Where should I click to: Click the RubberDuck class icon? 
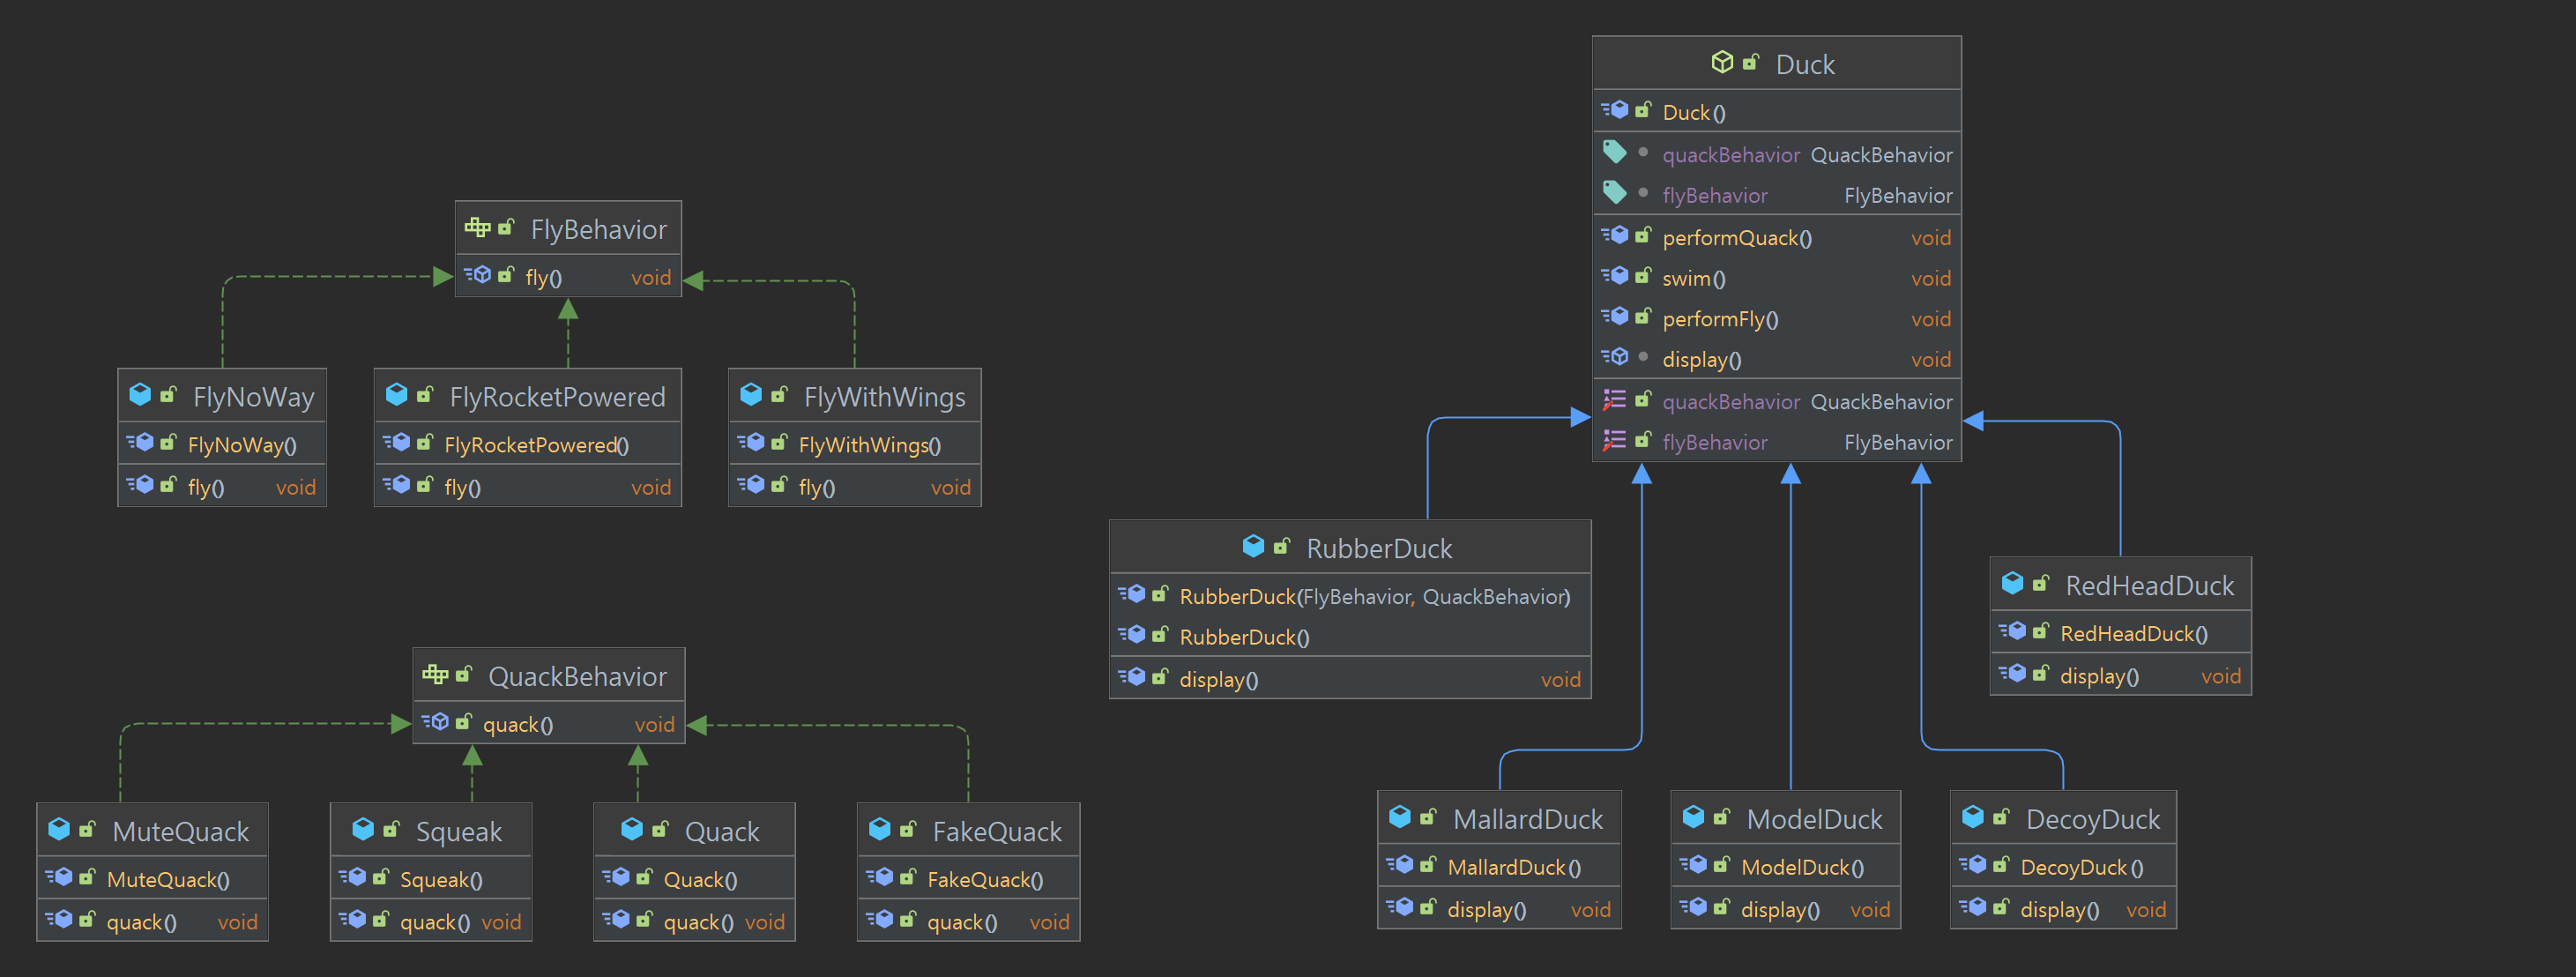point(1253,546)
